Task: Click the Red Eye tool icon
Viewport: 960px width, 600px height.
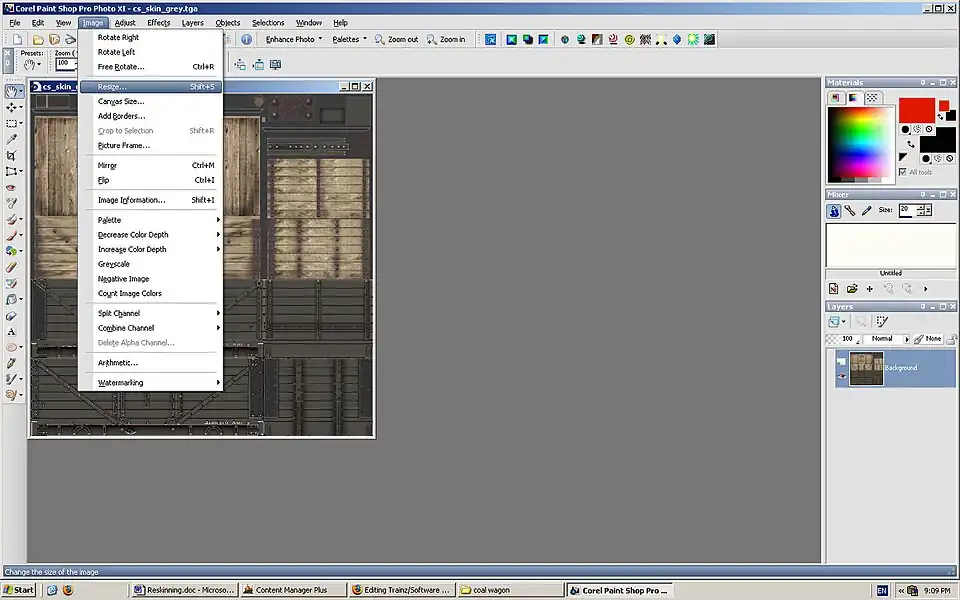Action: 12,187
